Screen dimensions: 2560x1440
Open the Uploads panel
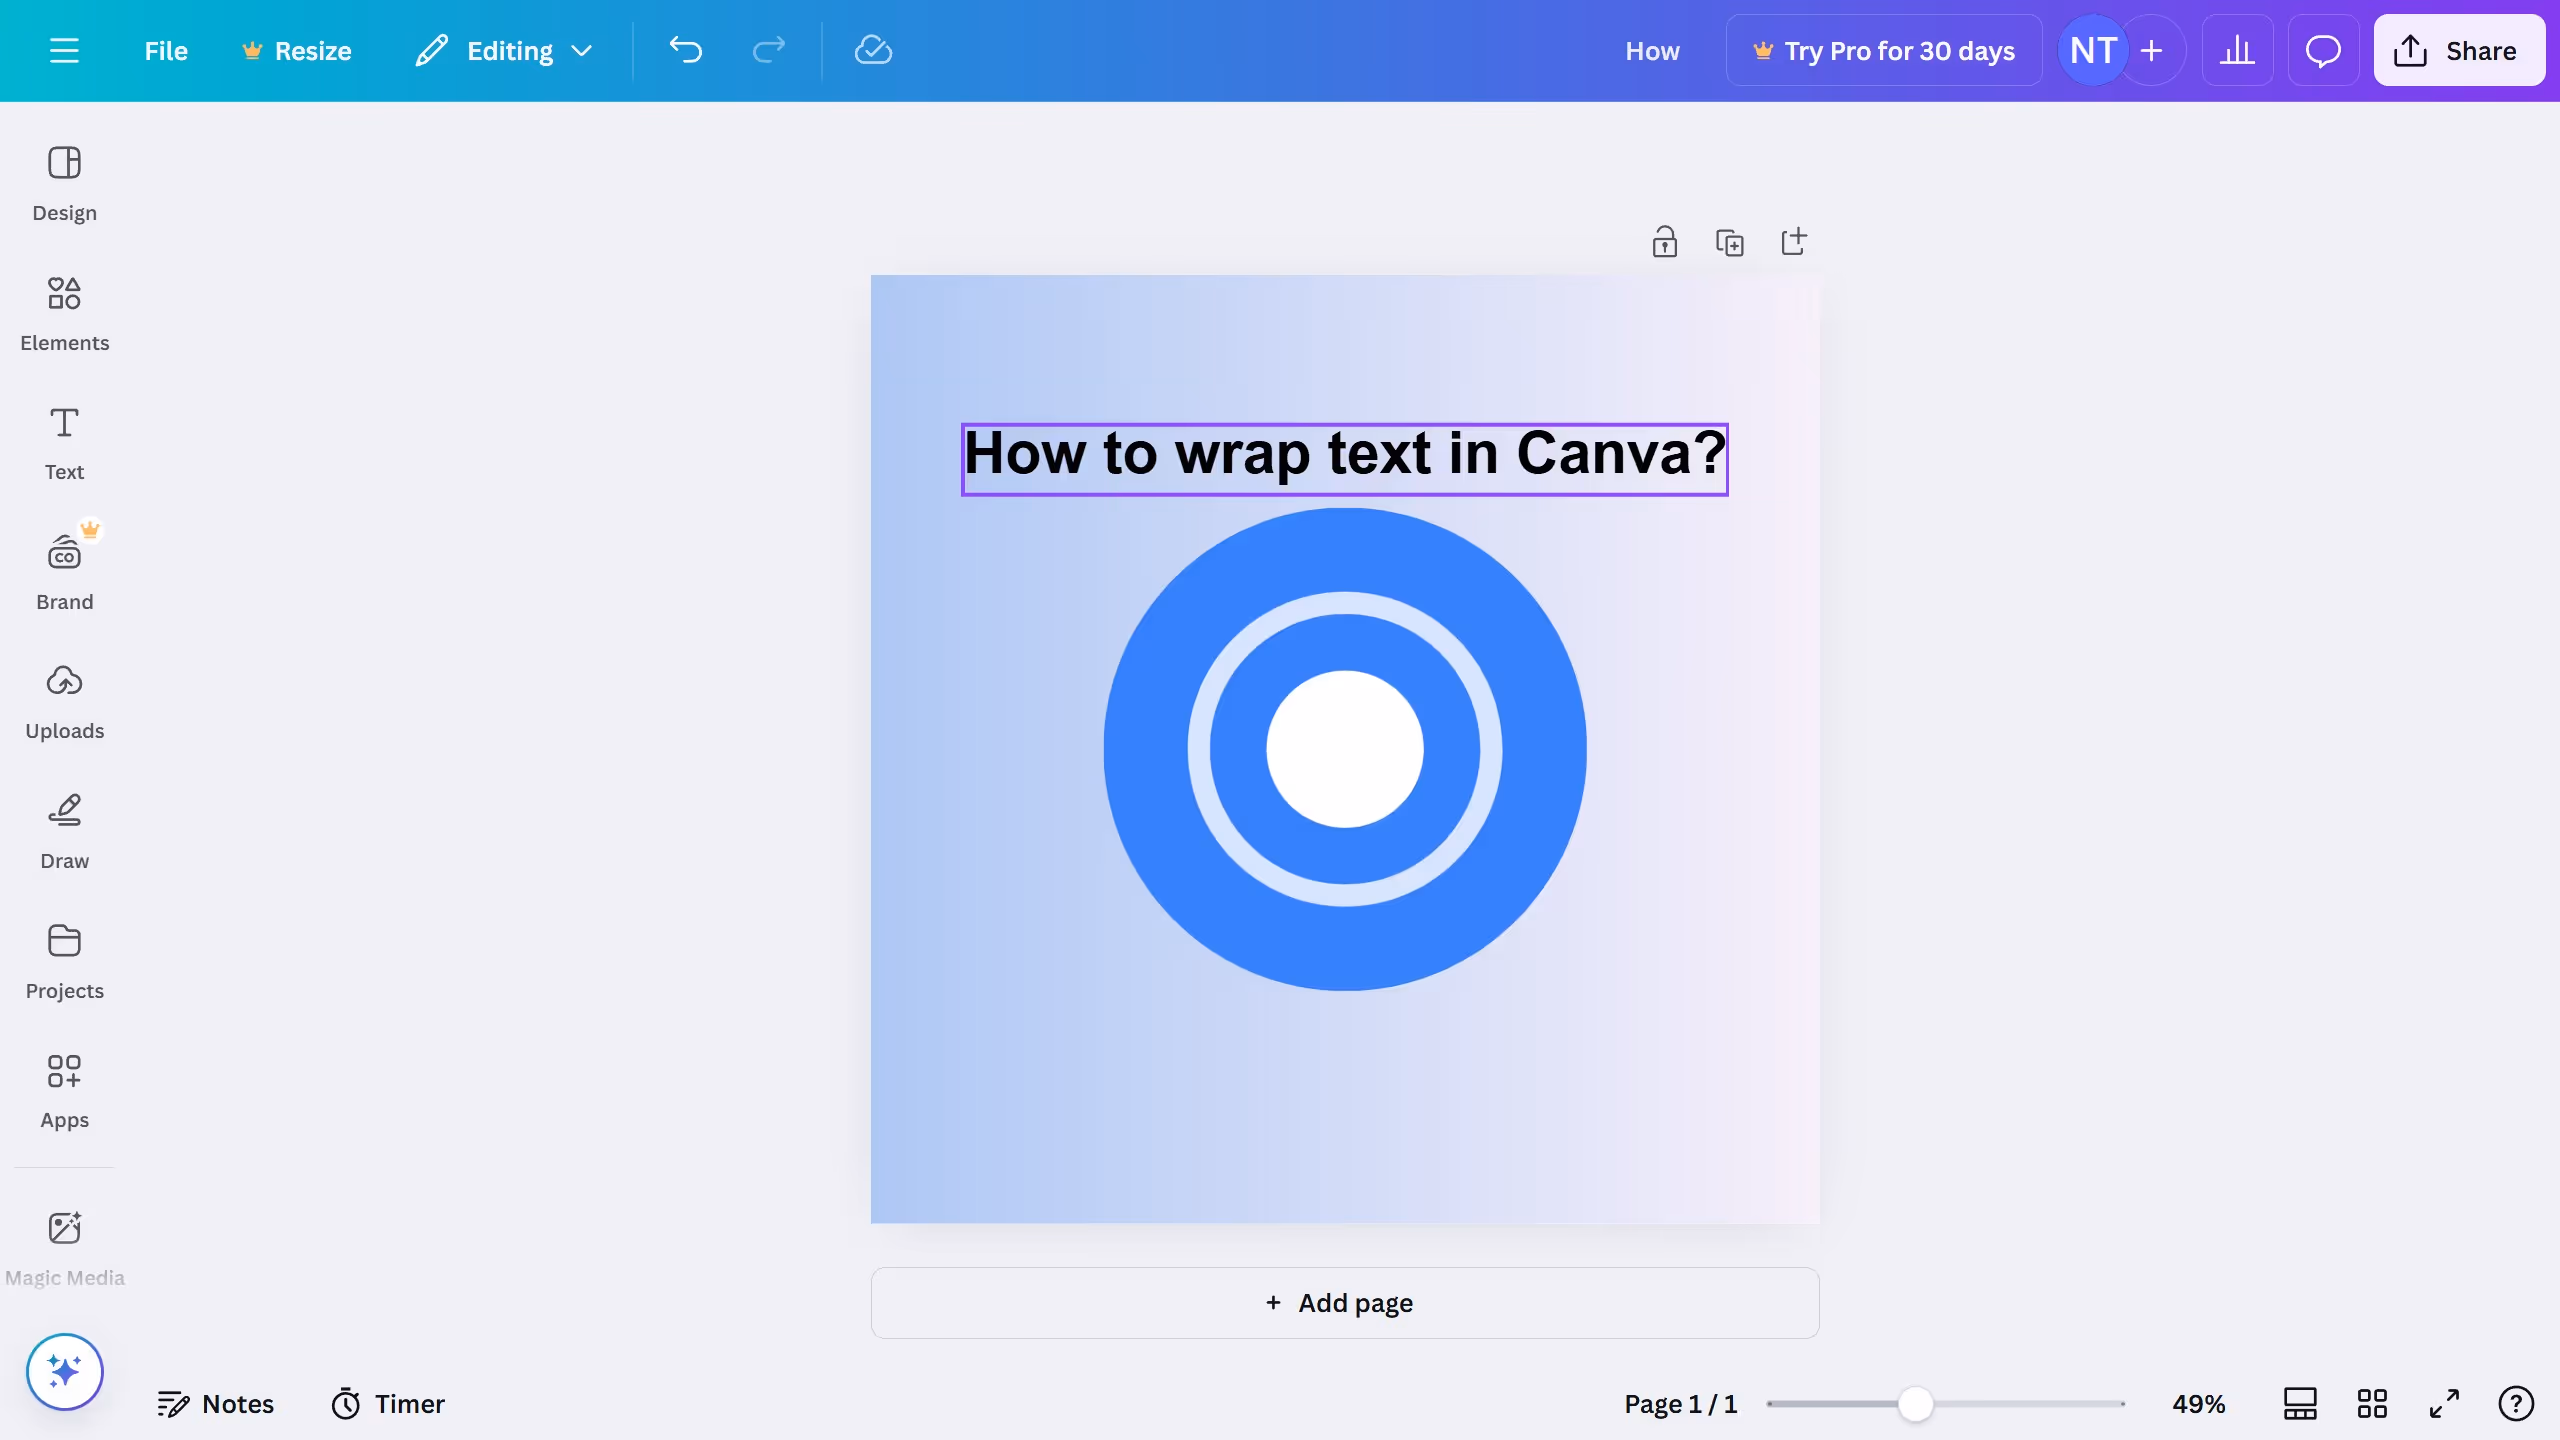click(64, 702)
